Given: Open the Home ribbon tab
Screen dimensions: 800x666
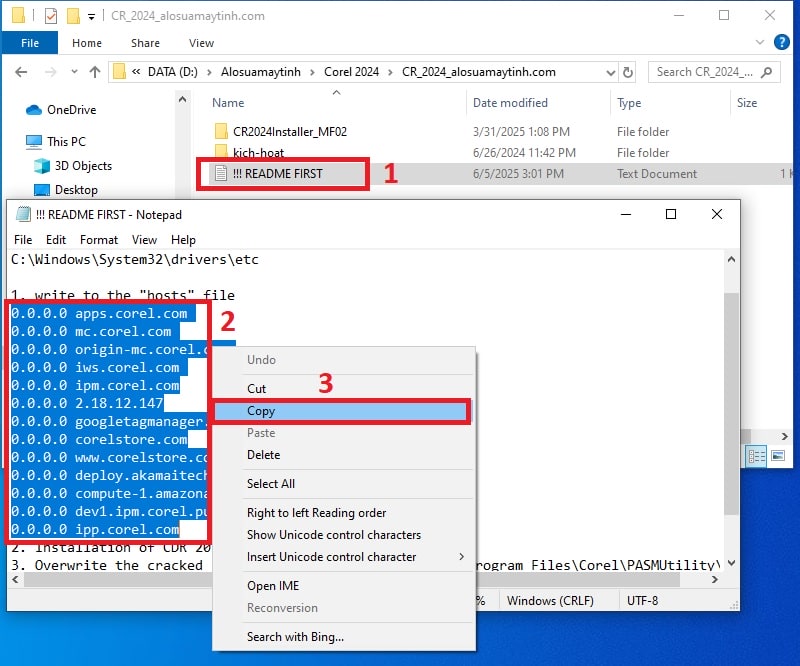Looking at the screenshot, I should pyautogui.click(x=87, y=43).
